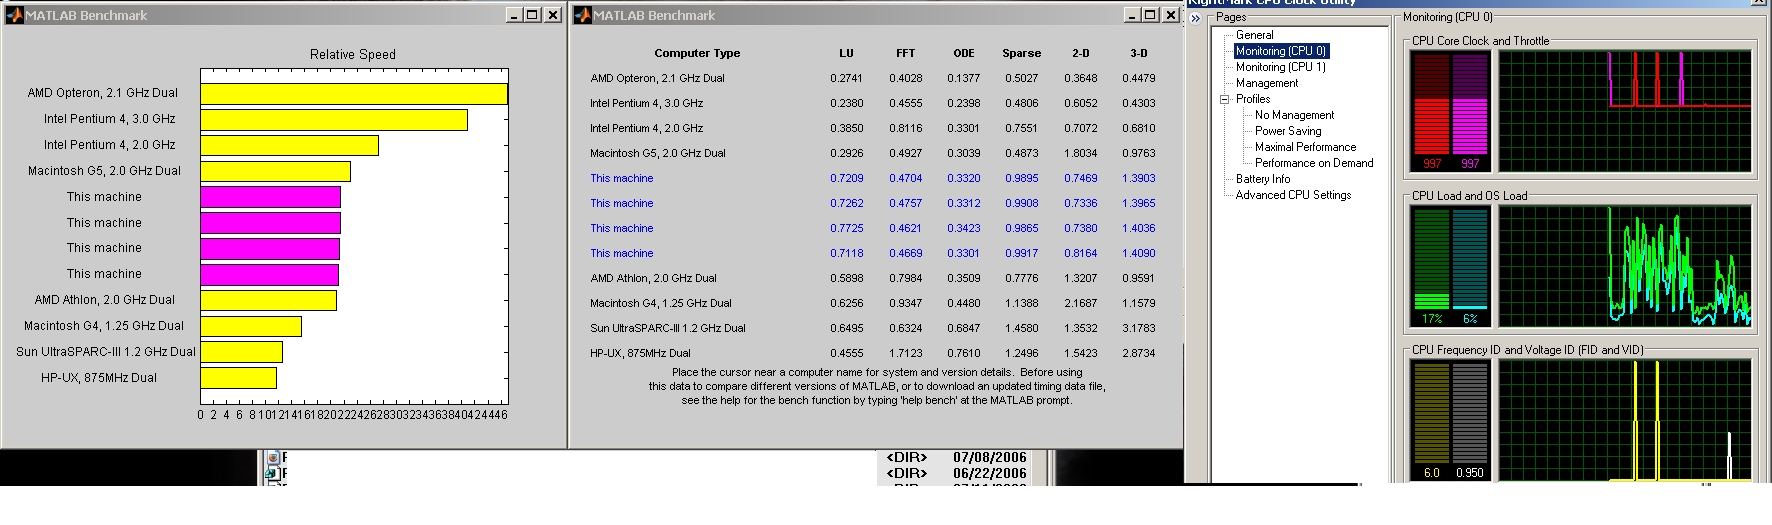Click the 1.8034 2-D value
Image resolution: width=1772 pixels, height=525 pixels.
tap(1080, 153)
